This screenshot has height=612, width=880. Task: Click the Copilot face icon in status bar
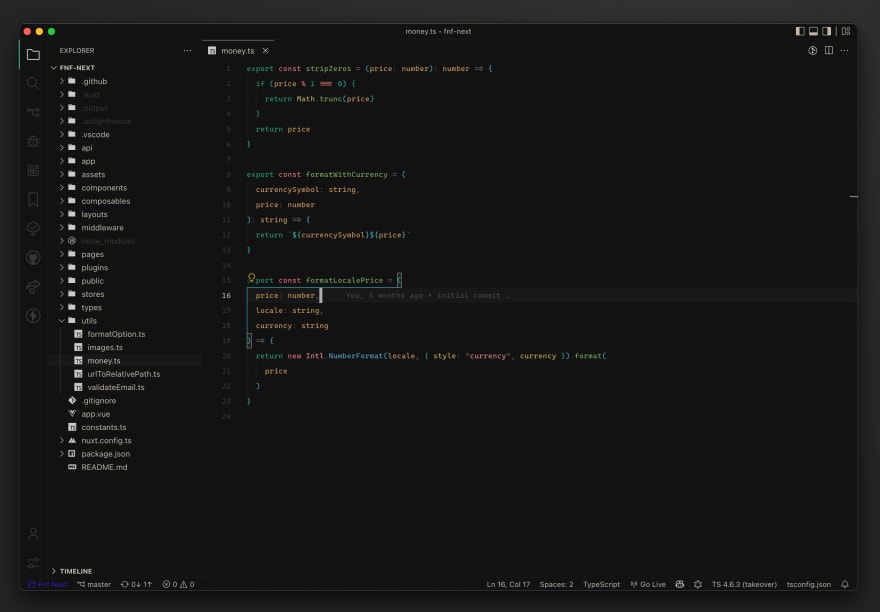pos(680,584)
